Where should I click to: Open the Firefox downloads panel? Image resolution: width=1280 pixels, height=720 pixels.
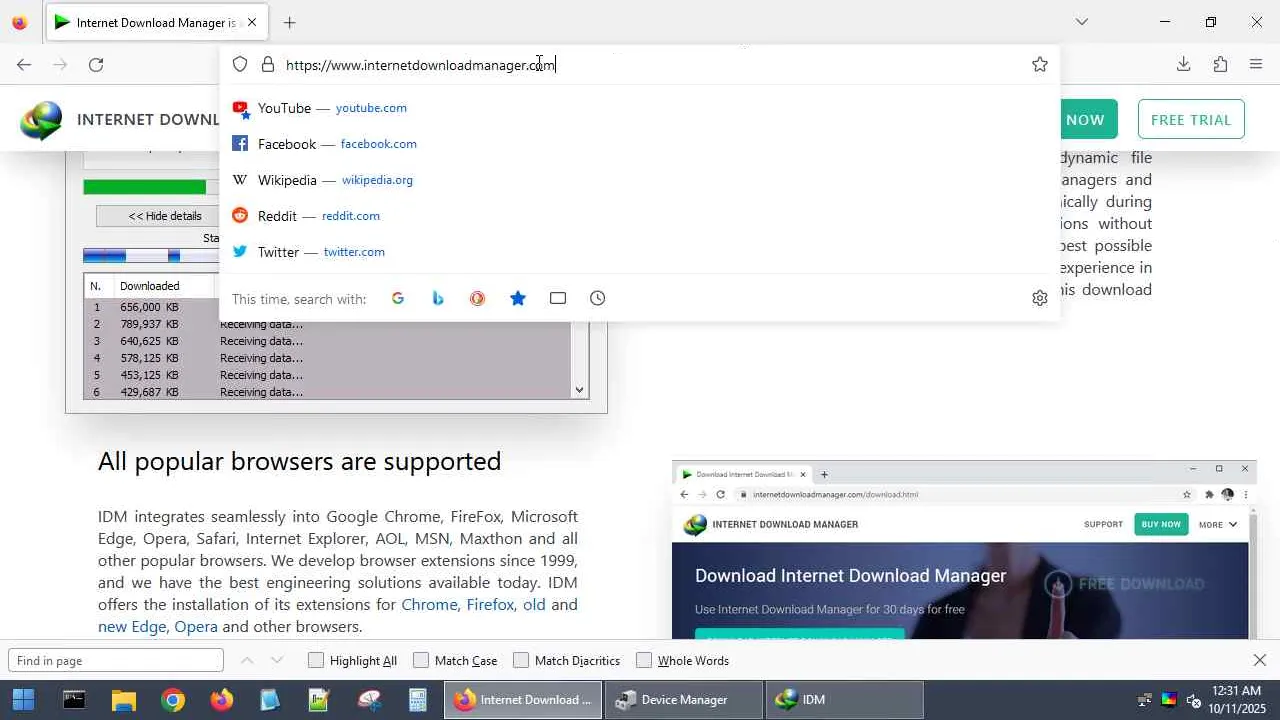tap(1183, 65)
